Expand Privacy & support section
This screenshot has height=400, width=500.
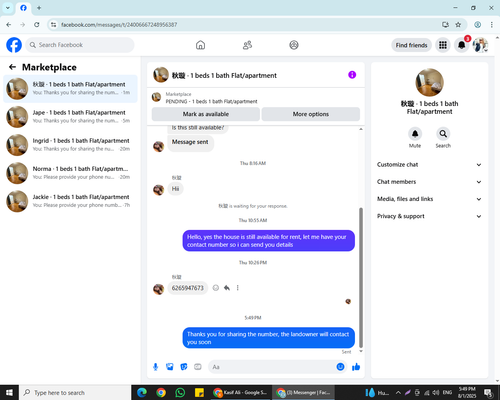pos(429,216)
